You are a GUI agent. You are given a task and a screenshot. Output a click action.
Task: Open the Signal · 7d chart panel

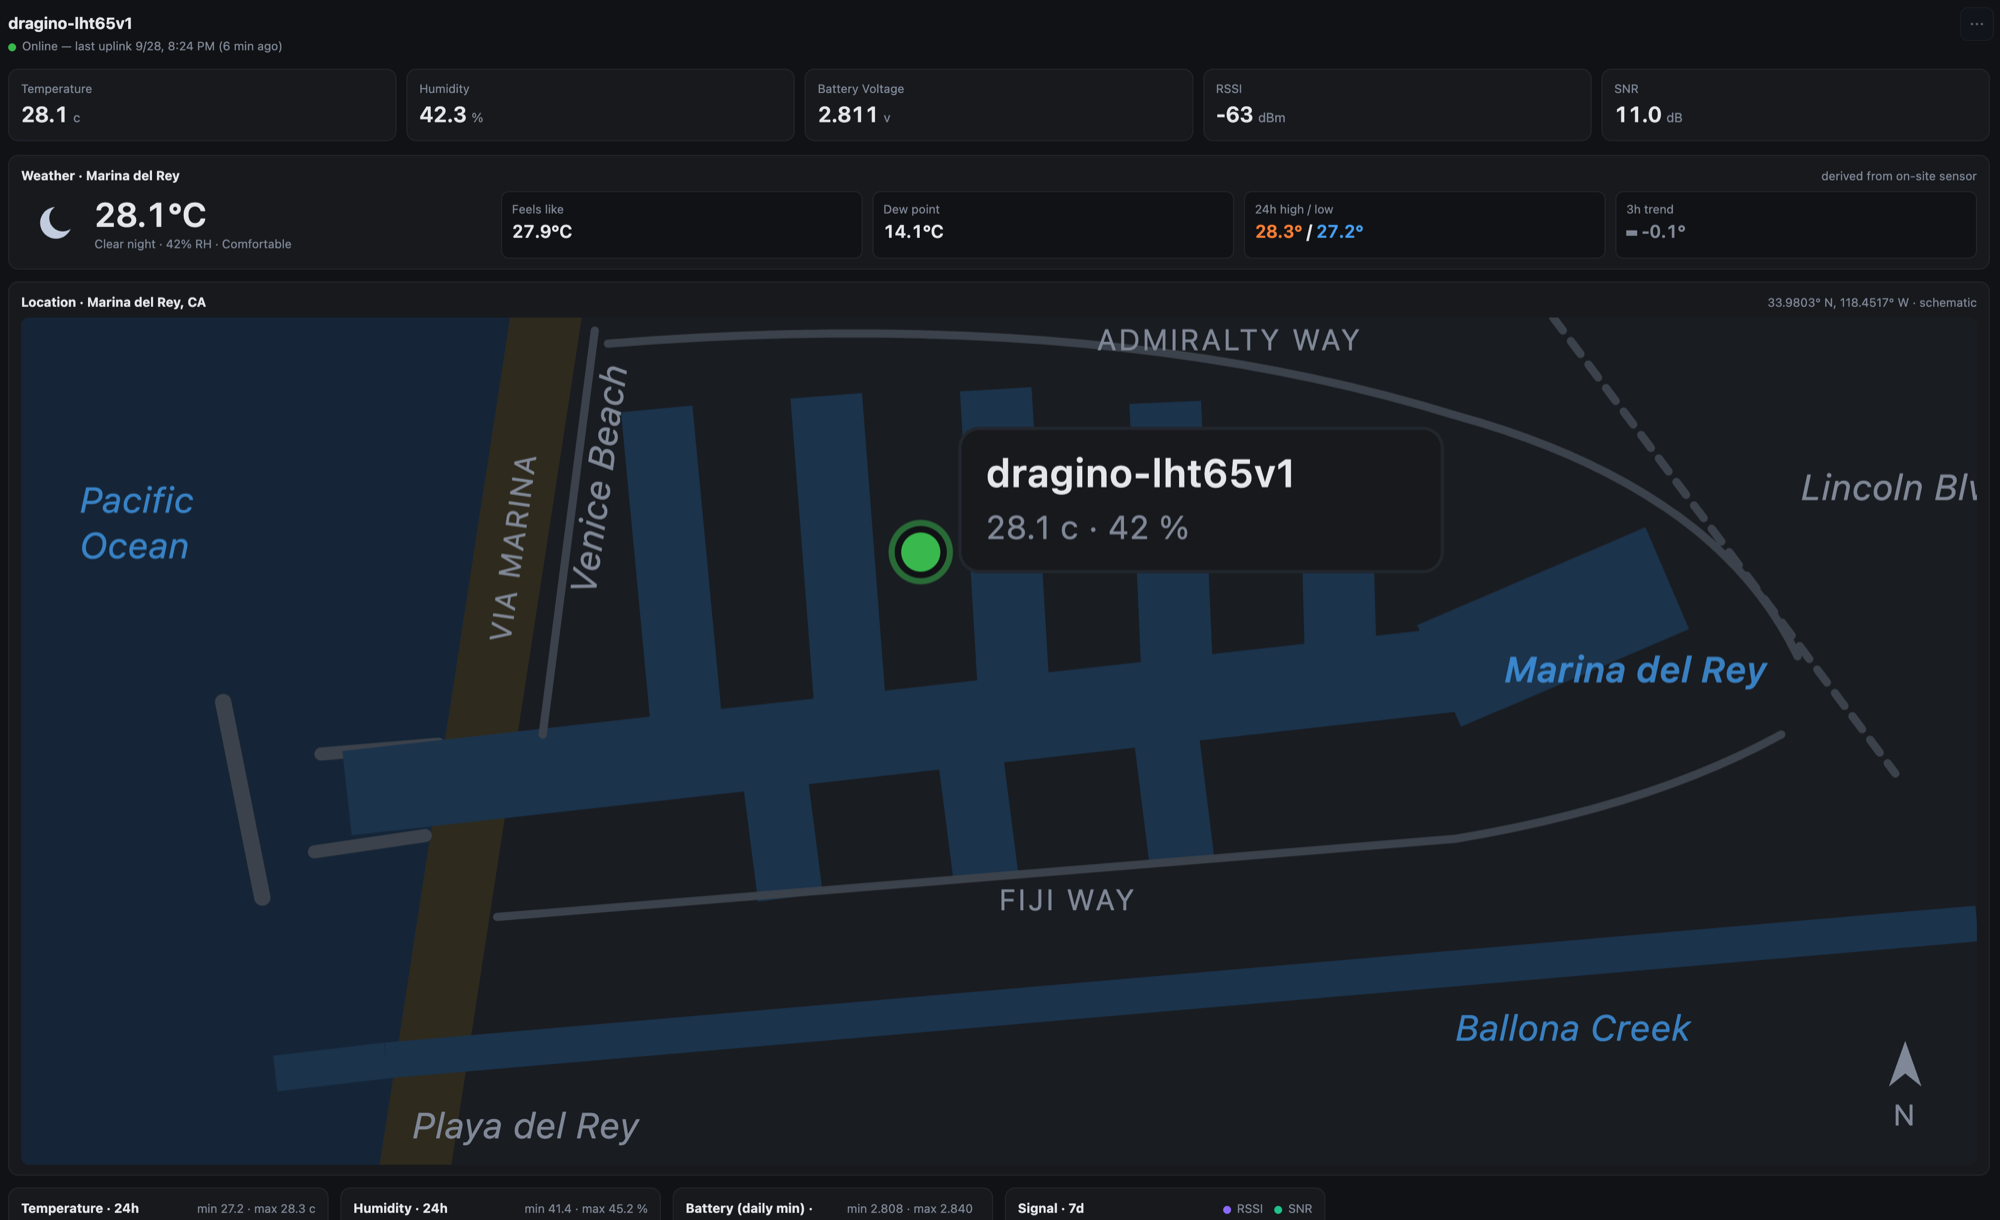[x=1165, y=1204]
